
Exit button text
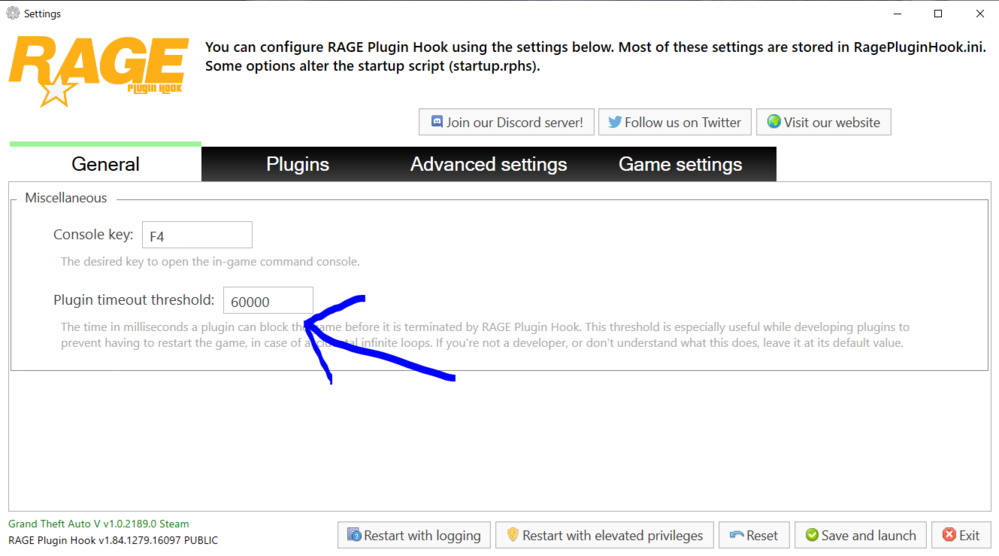969,536
